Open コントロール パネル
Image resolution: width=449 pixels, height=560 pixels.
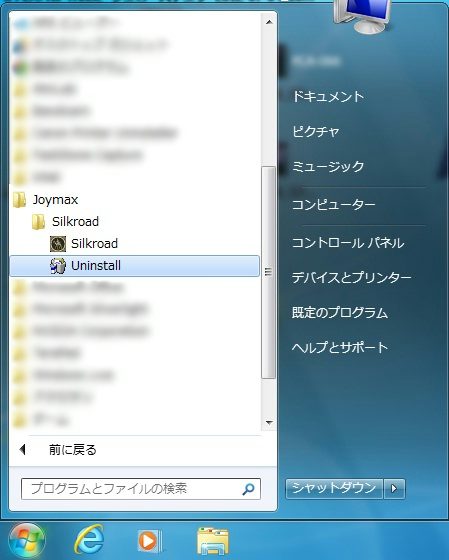(348, 243)
